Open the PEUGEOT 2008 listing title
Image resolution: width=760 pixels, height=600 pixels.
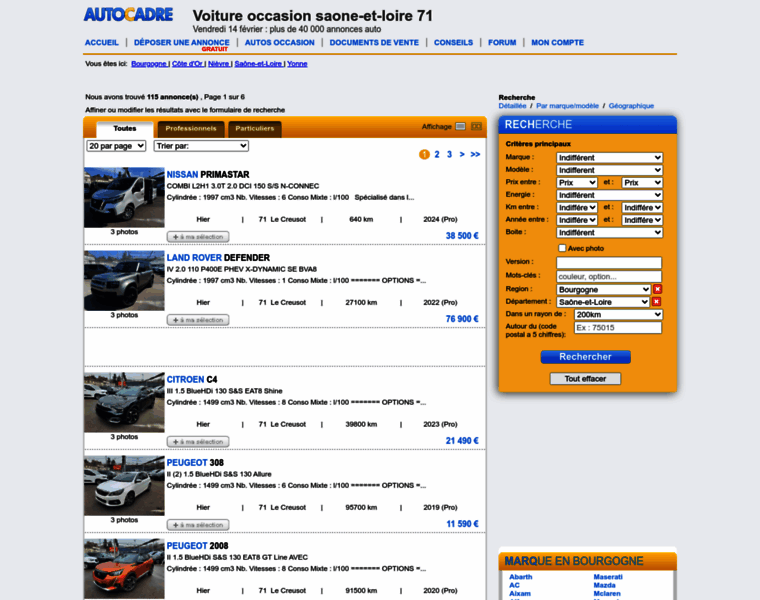(197, 546)
